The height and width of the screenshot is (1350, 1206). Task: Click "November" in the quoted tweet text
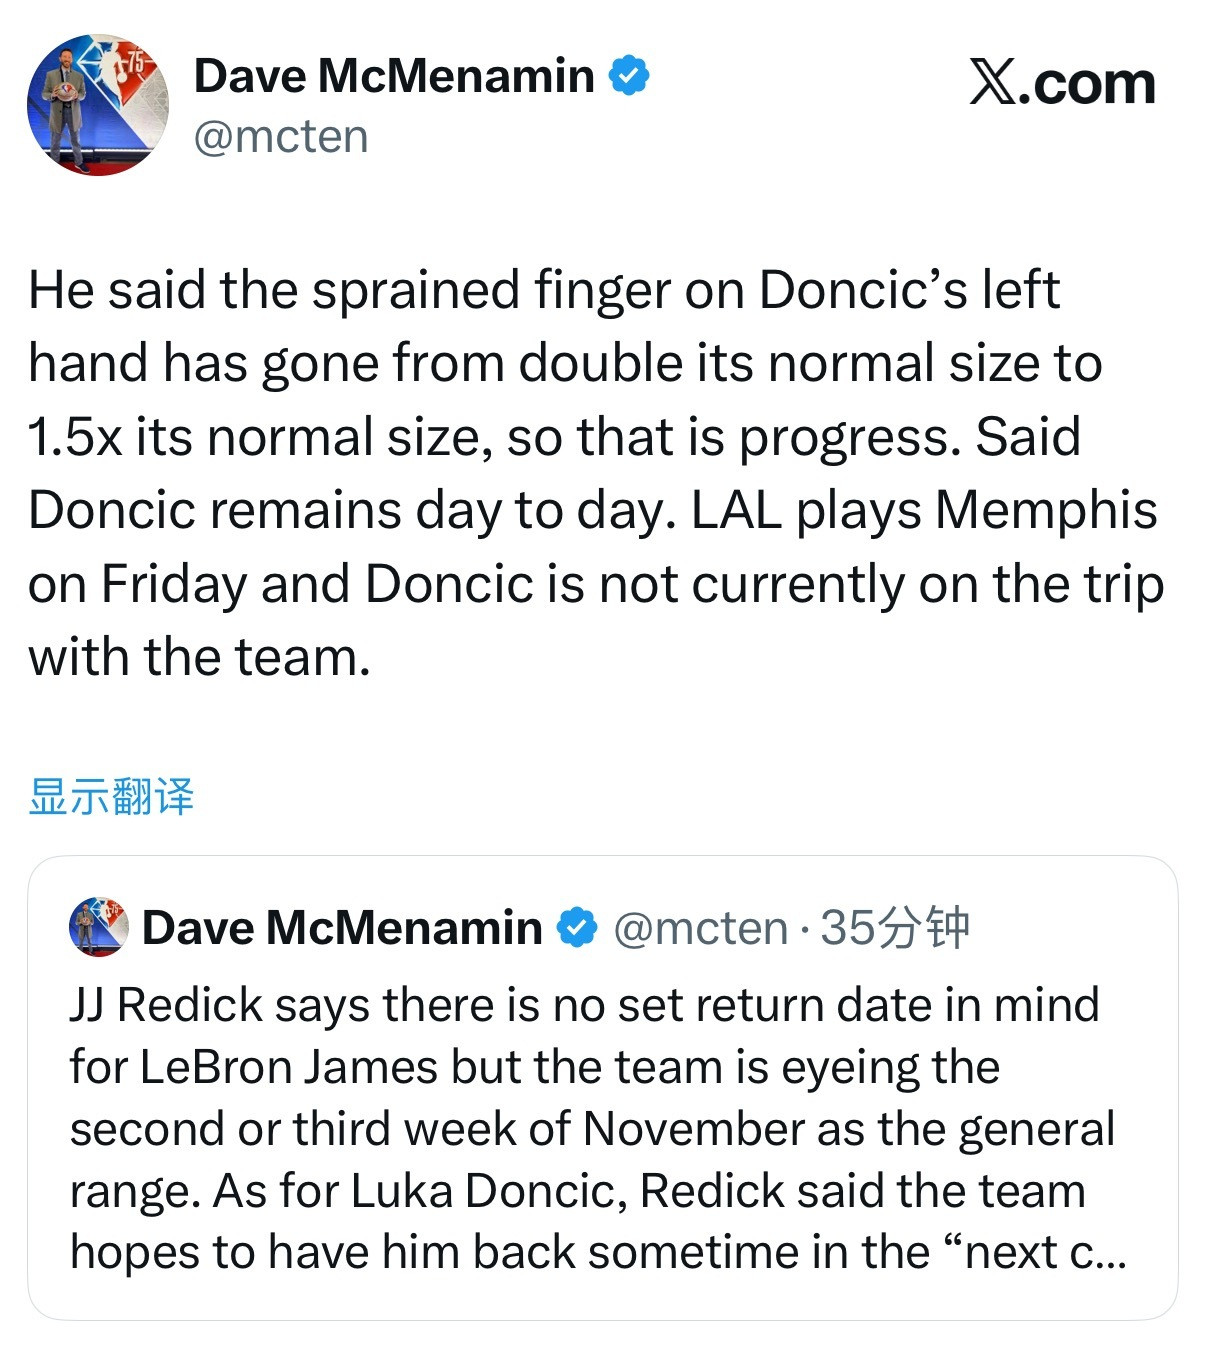coord(693,1129)
